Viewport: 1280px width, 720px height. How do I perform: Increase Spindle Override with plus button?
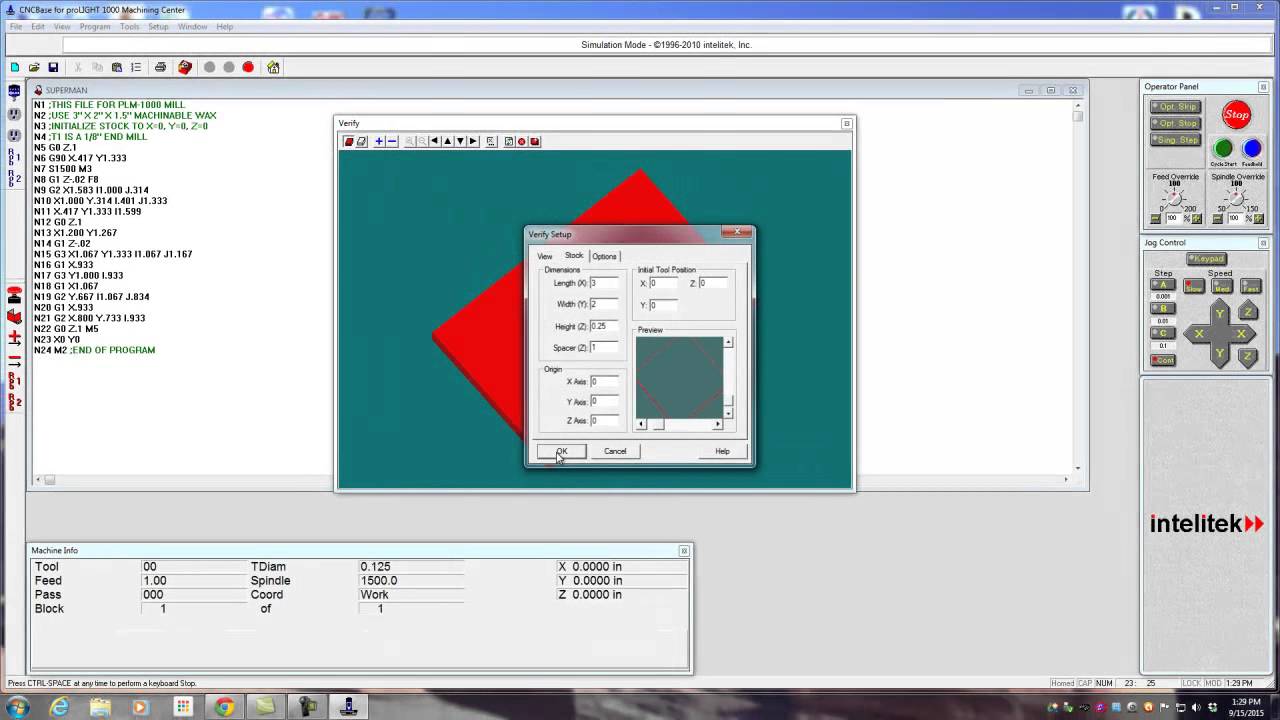pyautogui.click(x=1258, y=219)
